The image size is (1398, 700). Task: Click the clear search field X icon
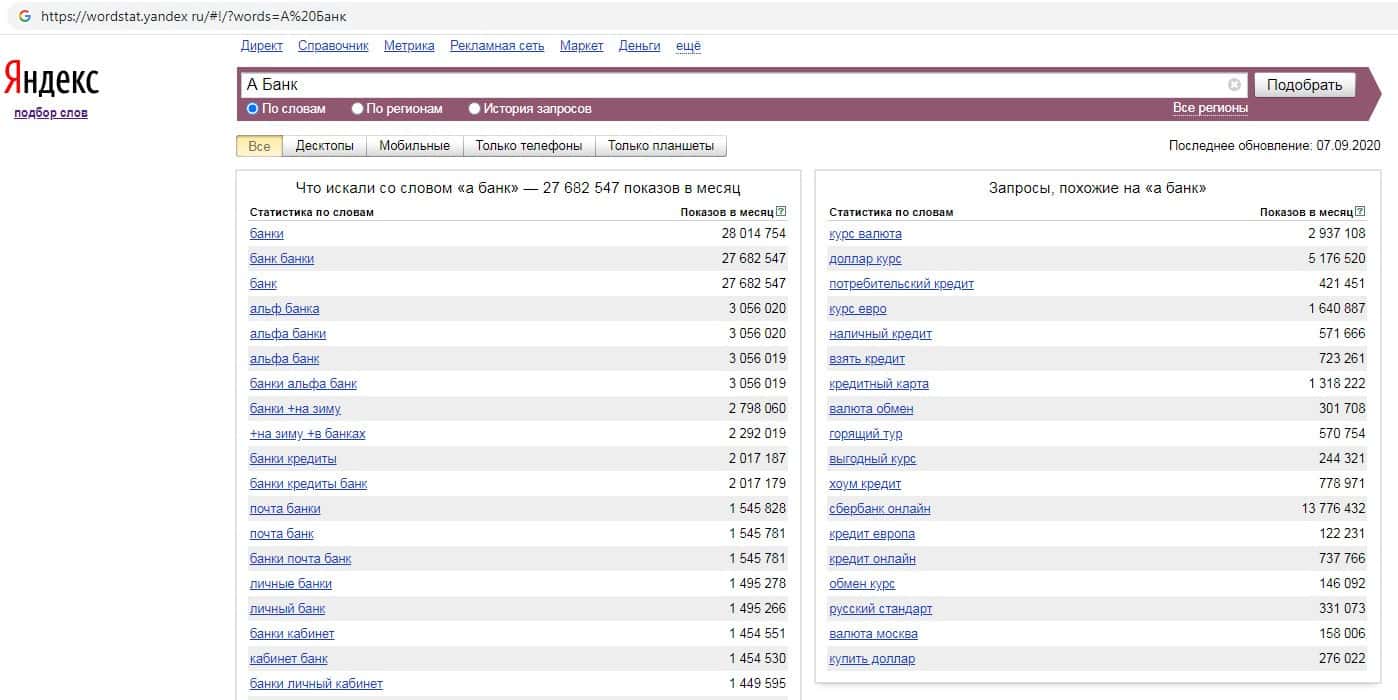[1234, 85]
